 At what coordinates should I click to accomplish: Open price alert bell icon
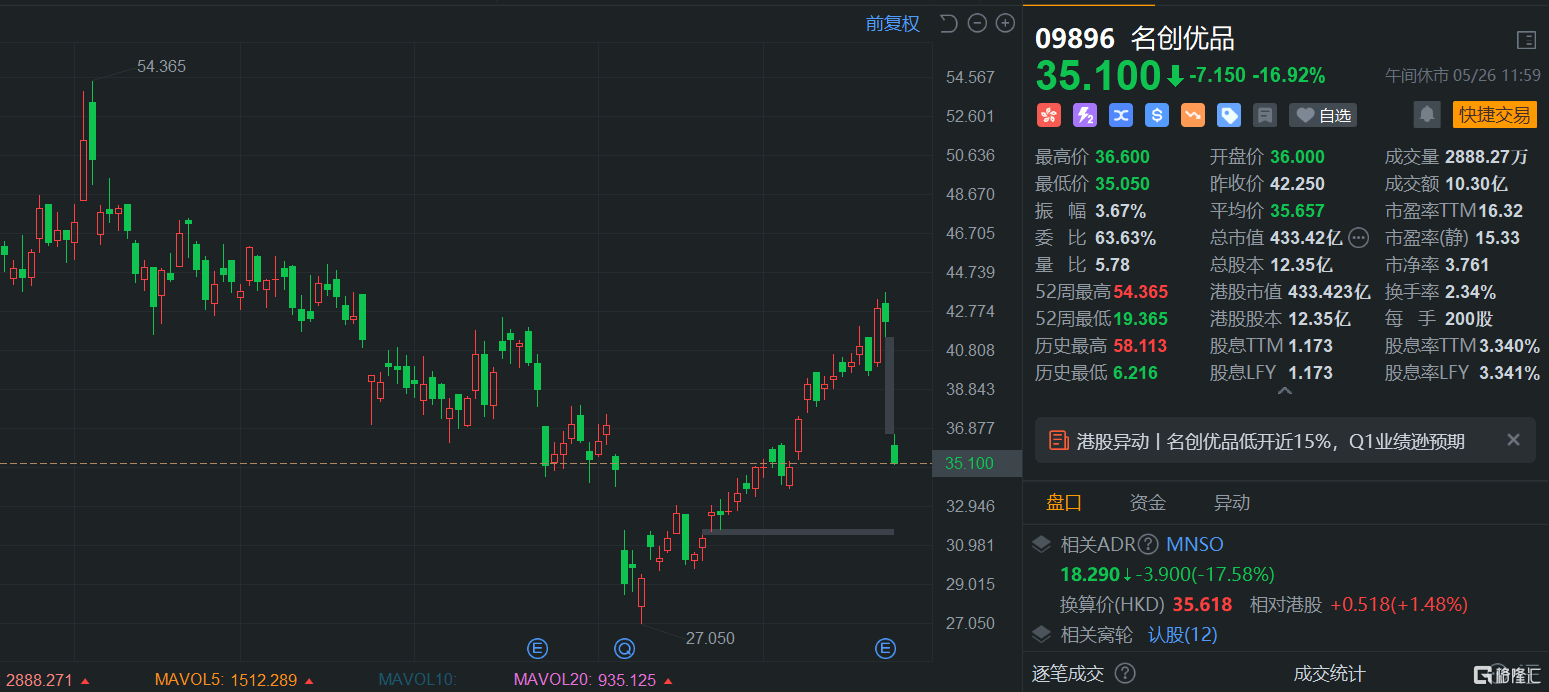[x=1427, y=115]
